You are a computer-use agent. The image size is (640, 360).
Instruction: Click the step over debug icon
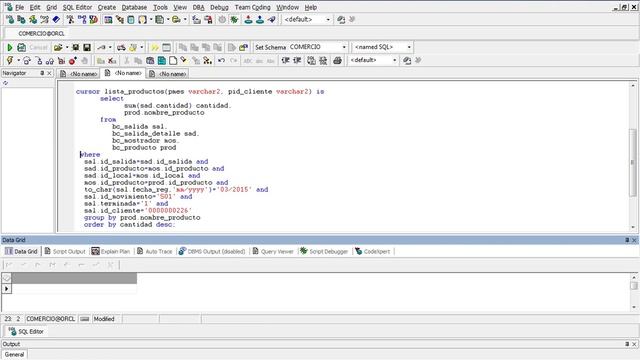tap(27, 60)
